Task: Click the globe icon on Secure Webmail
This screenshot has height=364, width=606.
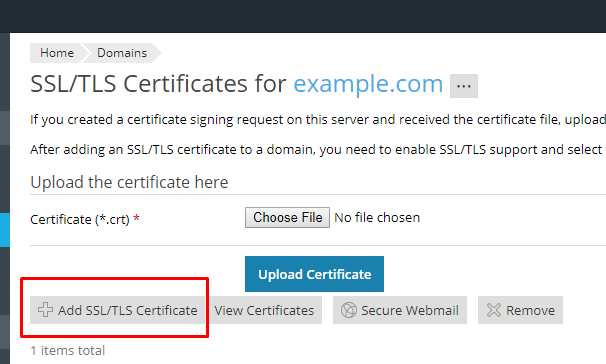Action: tap(349, 310)
